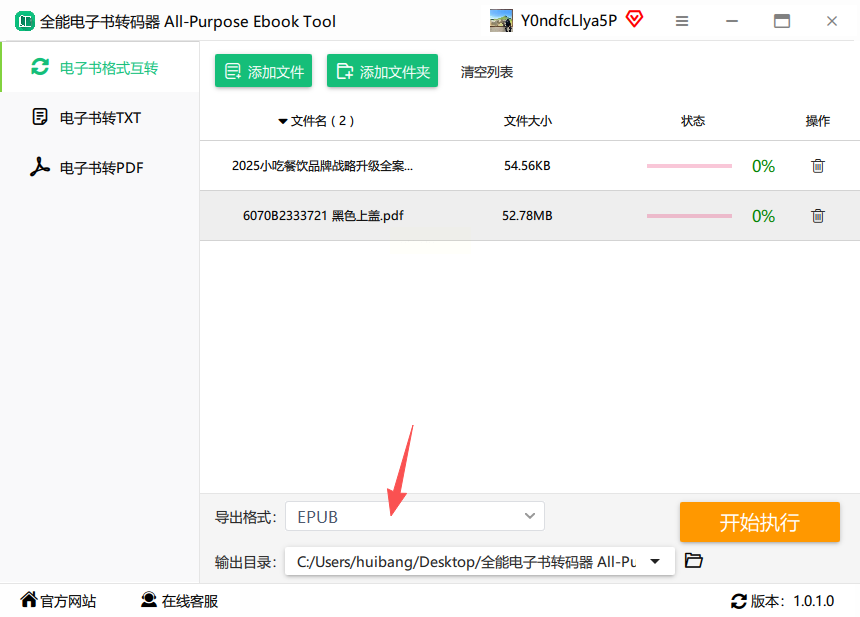Click the 版本: 1.0.1.0 version text
The height and width of the screenshot is (617, 860).
point(792,601)
